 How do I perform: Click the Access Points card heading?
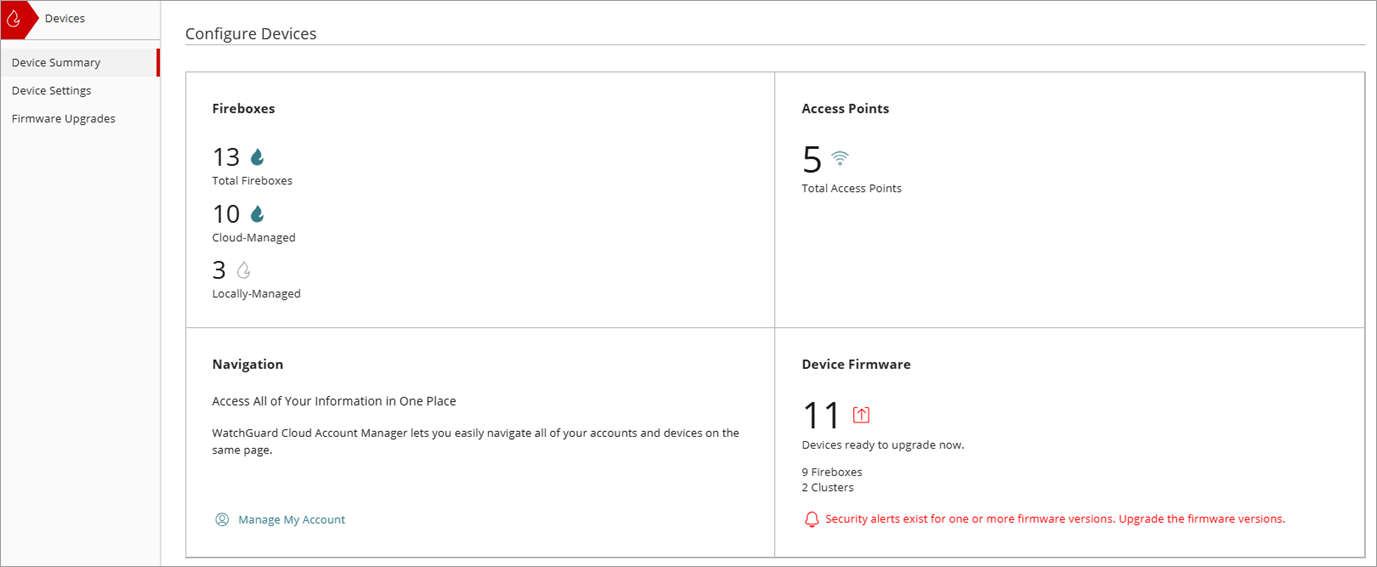pos(845,108)
